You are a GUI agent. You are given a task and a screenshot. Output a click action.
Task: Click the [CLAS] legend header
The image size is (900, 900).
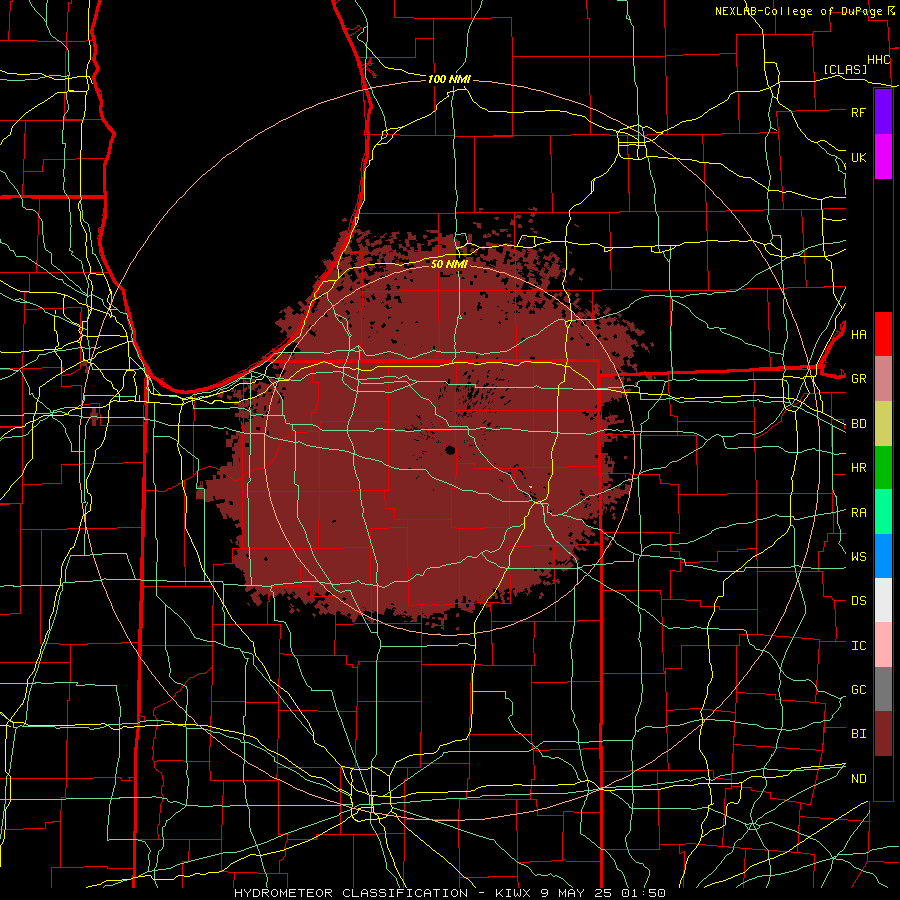click(x=845, y=70)
